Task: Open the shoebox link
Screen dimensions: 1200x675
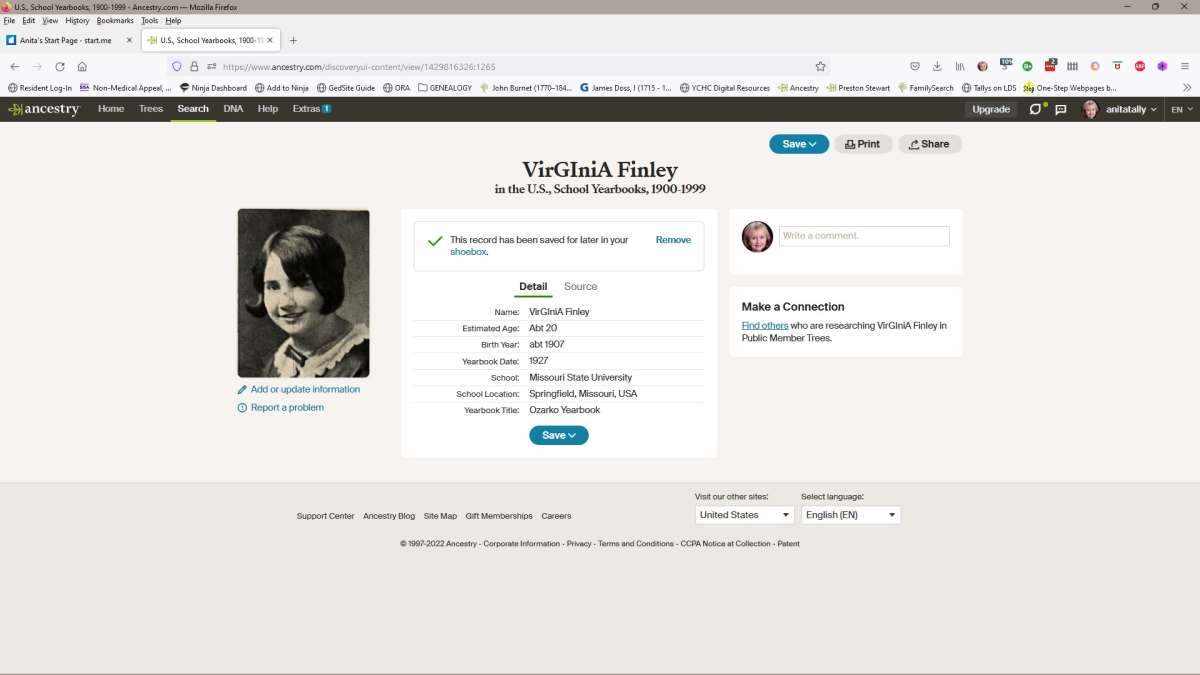Action: (x=468, y=252)
